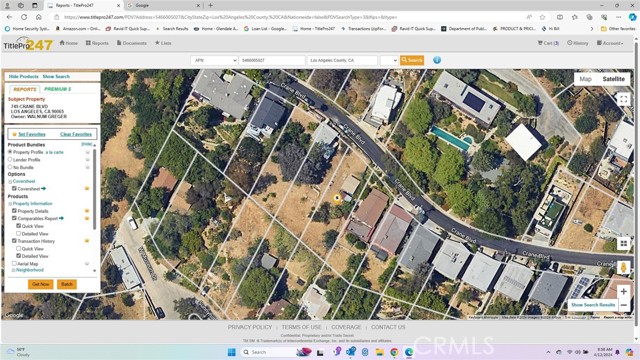Open the Street View pegman icon
This screenshot has height=360, width=640.
623,267
